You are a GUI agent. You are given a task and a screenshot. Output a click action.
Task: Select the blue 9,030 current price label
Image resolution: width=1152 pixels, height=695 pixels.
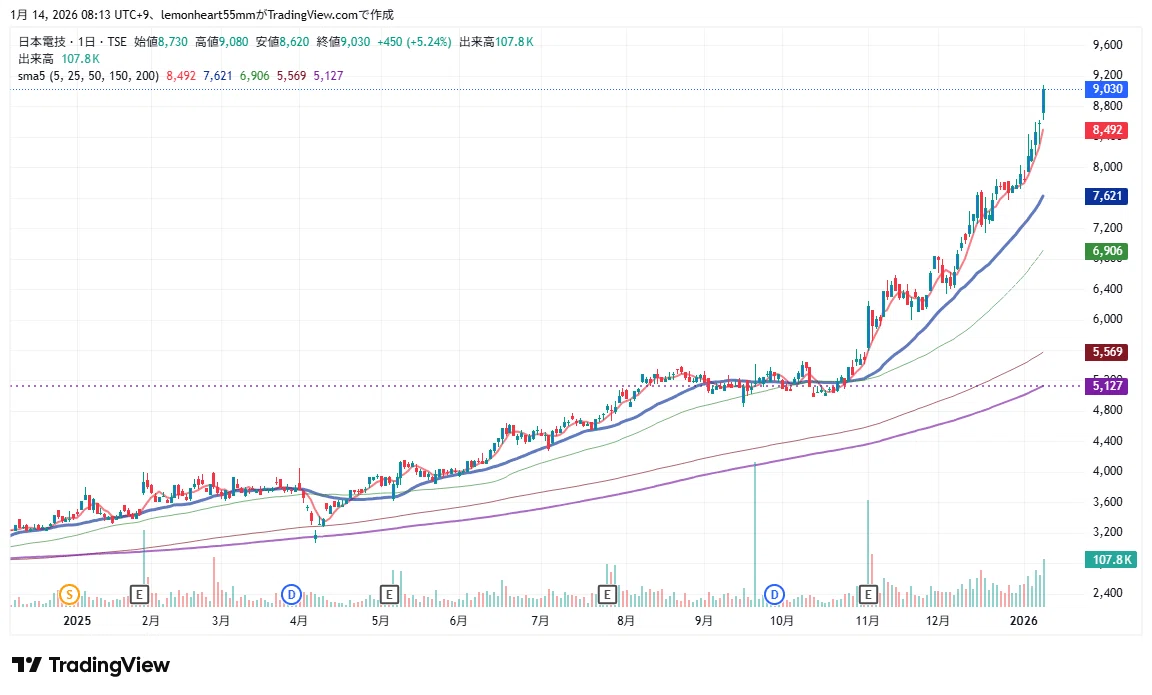pyautogui.click(x=1106, y=89)
